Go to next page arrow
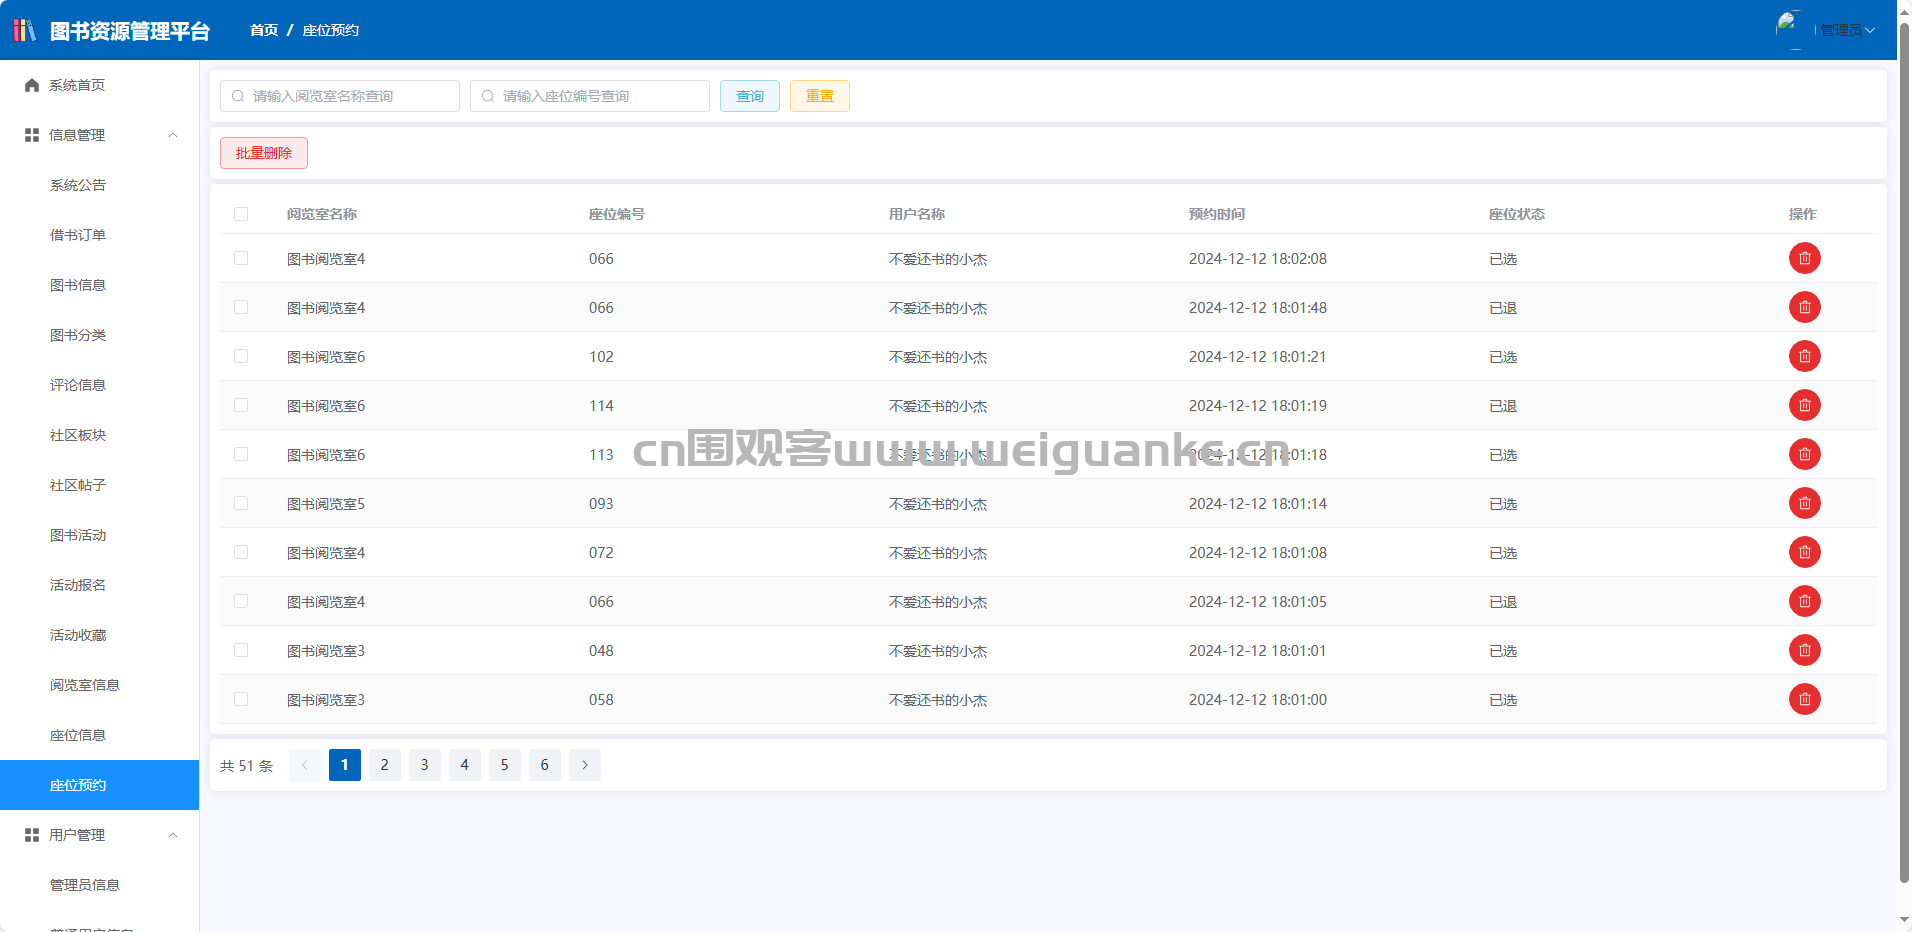Screen dimensions: 1912x932 [585, 765]
